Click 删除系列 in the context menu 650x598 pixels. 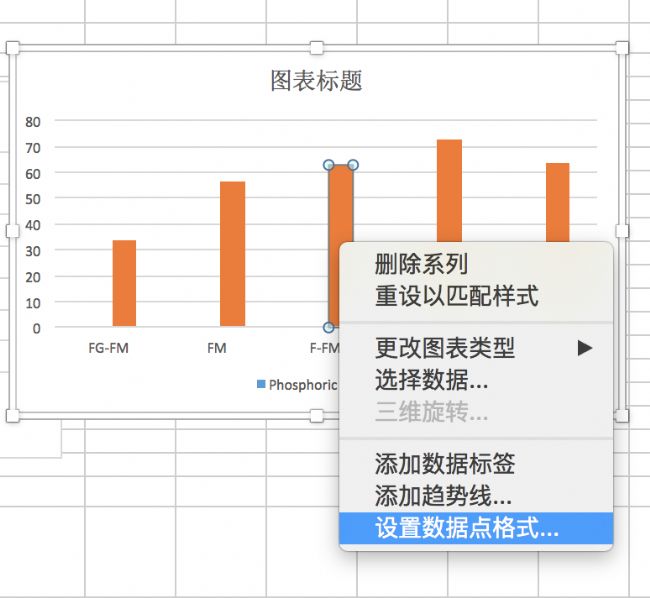(x=421, y=265)
